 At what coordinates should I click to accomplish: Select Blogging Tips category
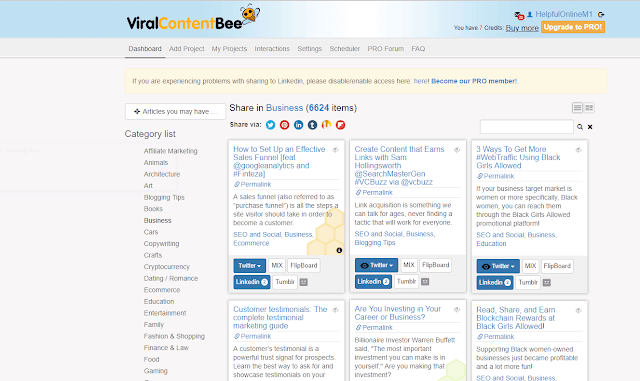point(164,197)
